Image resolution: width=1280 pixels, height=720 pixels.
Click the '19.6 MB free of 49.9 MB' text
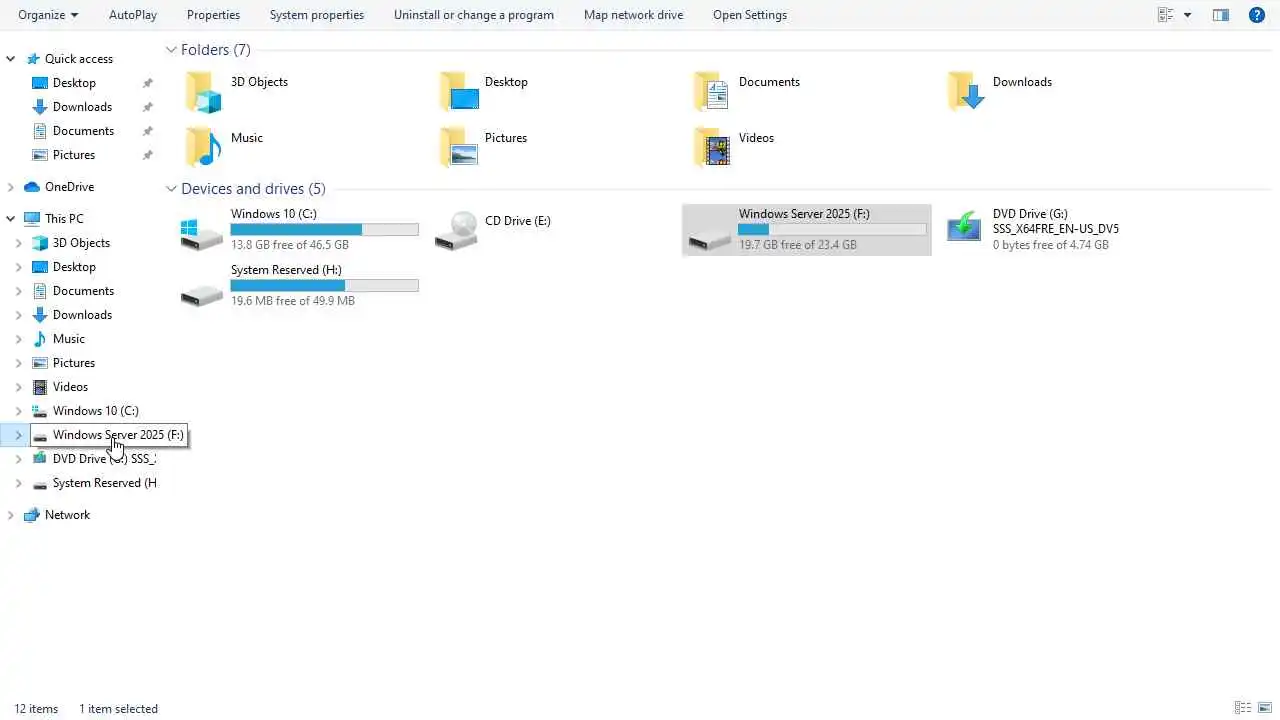293,301
